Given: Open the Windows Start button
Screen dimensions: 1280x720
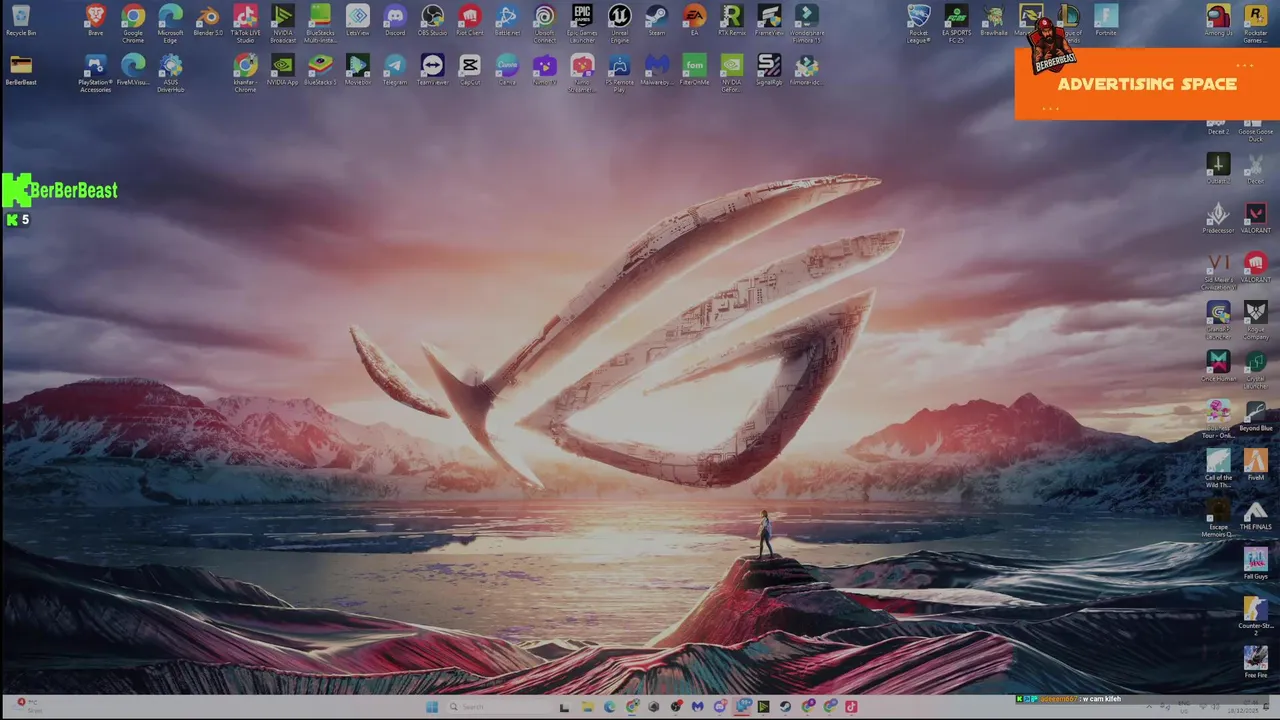Looking at the screenshot, I should pyautogui.click(x=432, y=707).
